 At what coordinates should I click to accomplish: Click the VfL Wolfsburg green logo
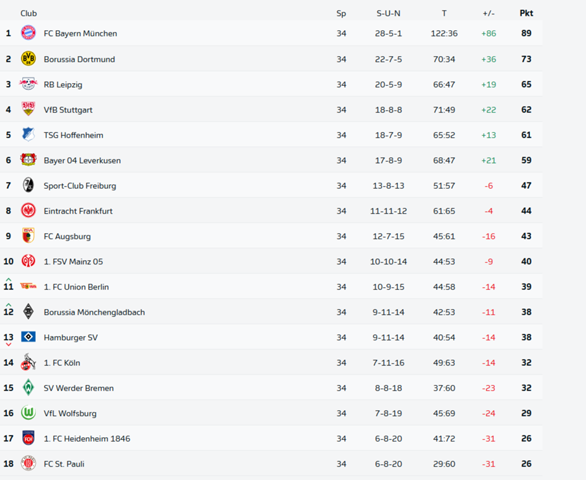[x=28, y=413]
